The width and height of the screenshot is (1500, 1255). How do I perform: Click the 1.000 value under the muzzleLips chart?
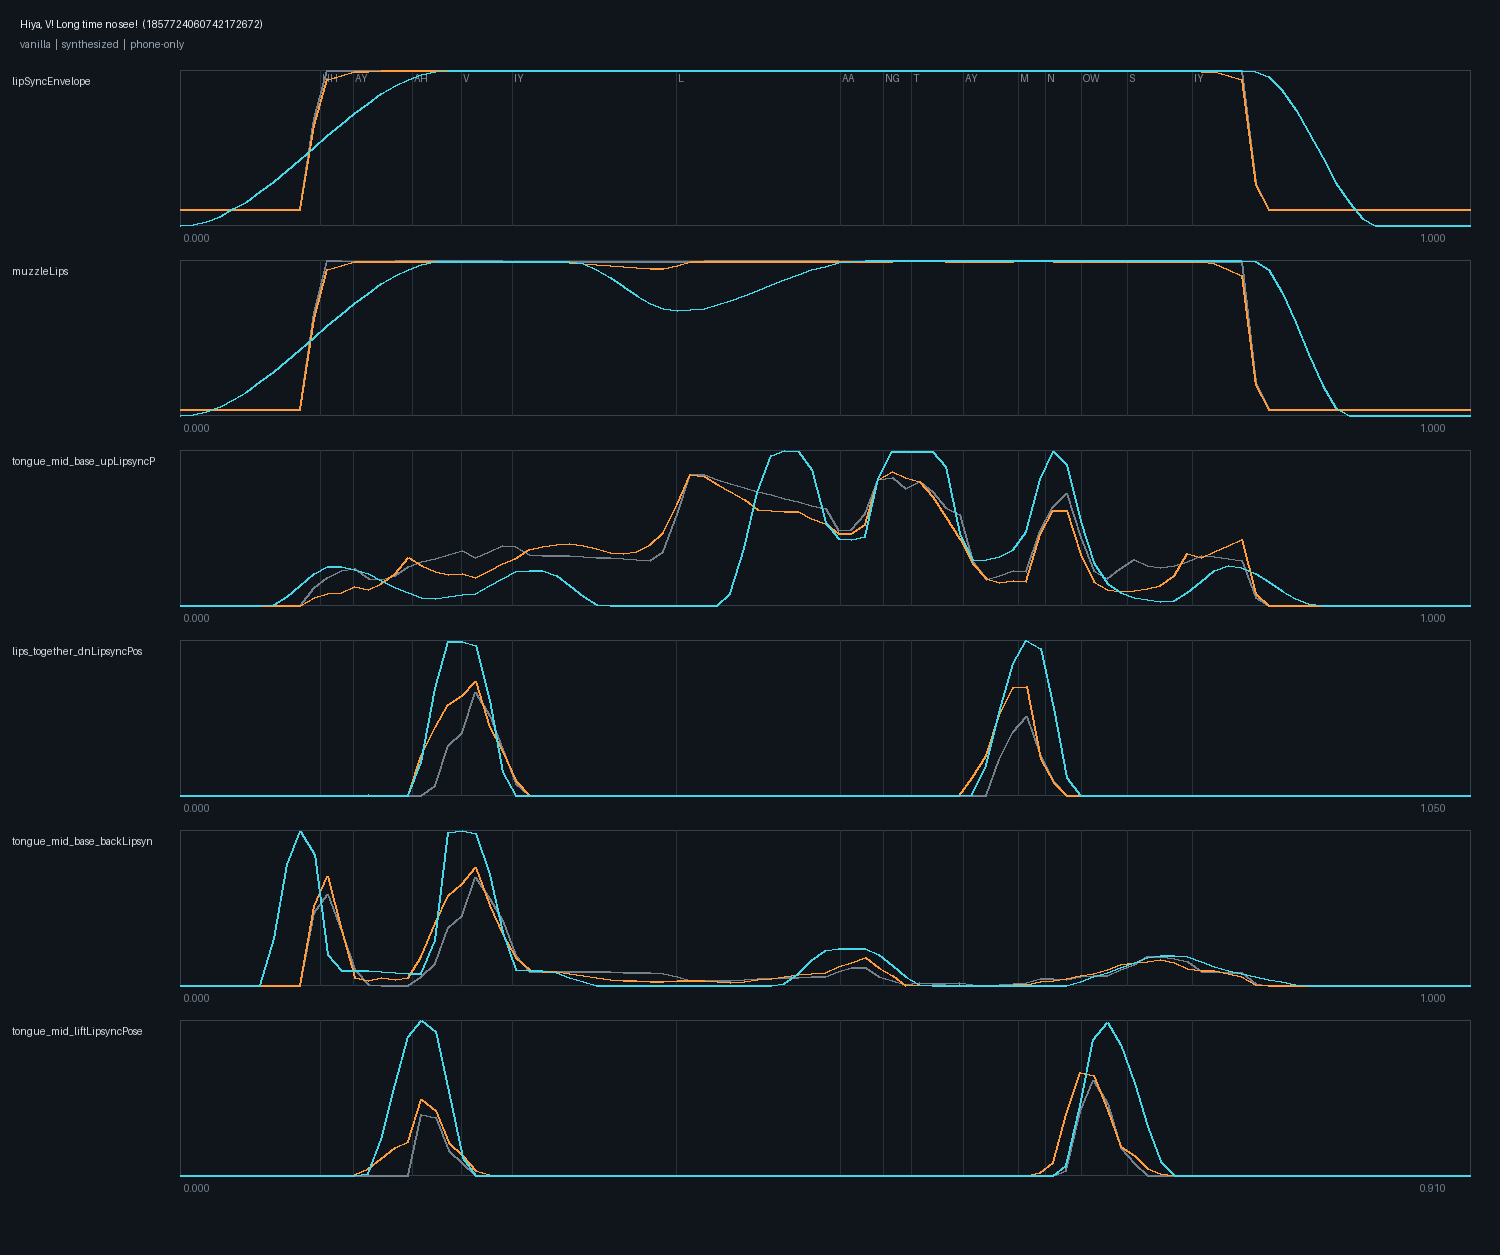point(1433,428)
